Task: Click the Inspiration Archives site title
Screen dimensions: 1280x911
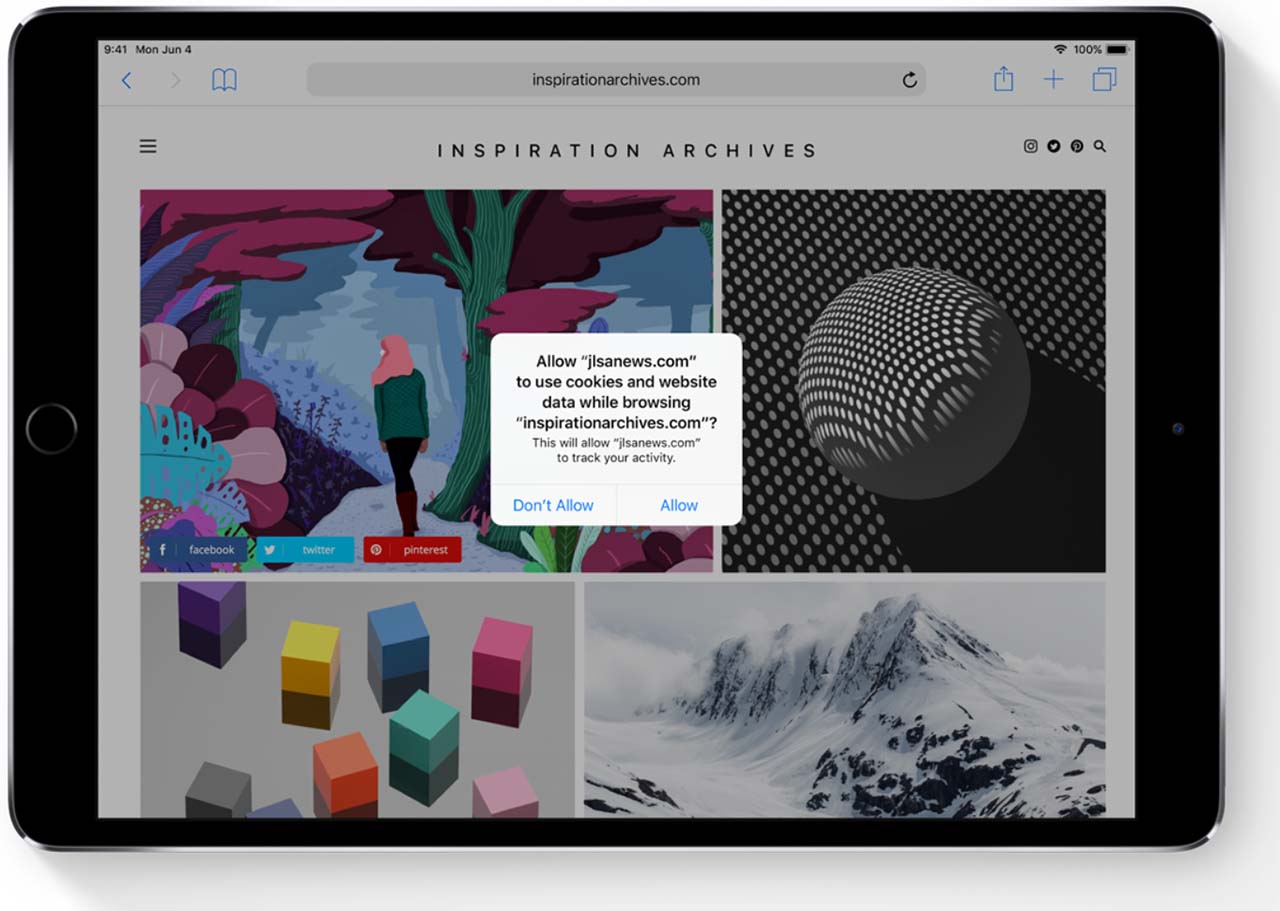Action: (626, 150)
